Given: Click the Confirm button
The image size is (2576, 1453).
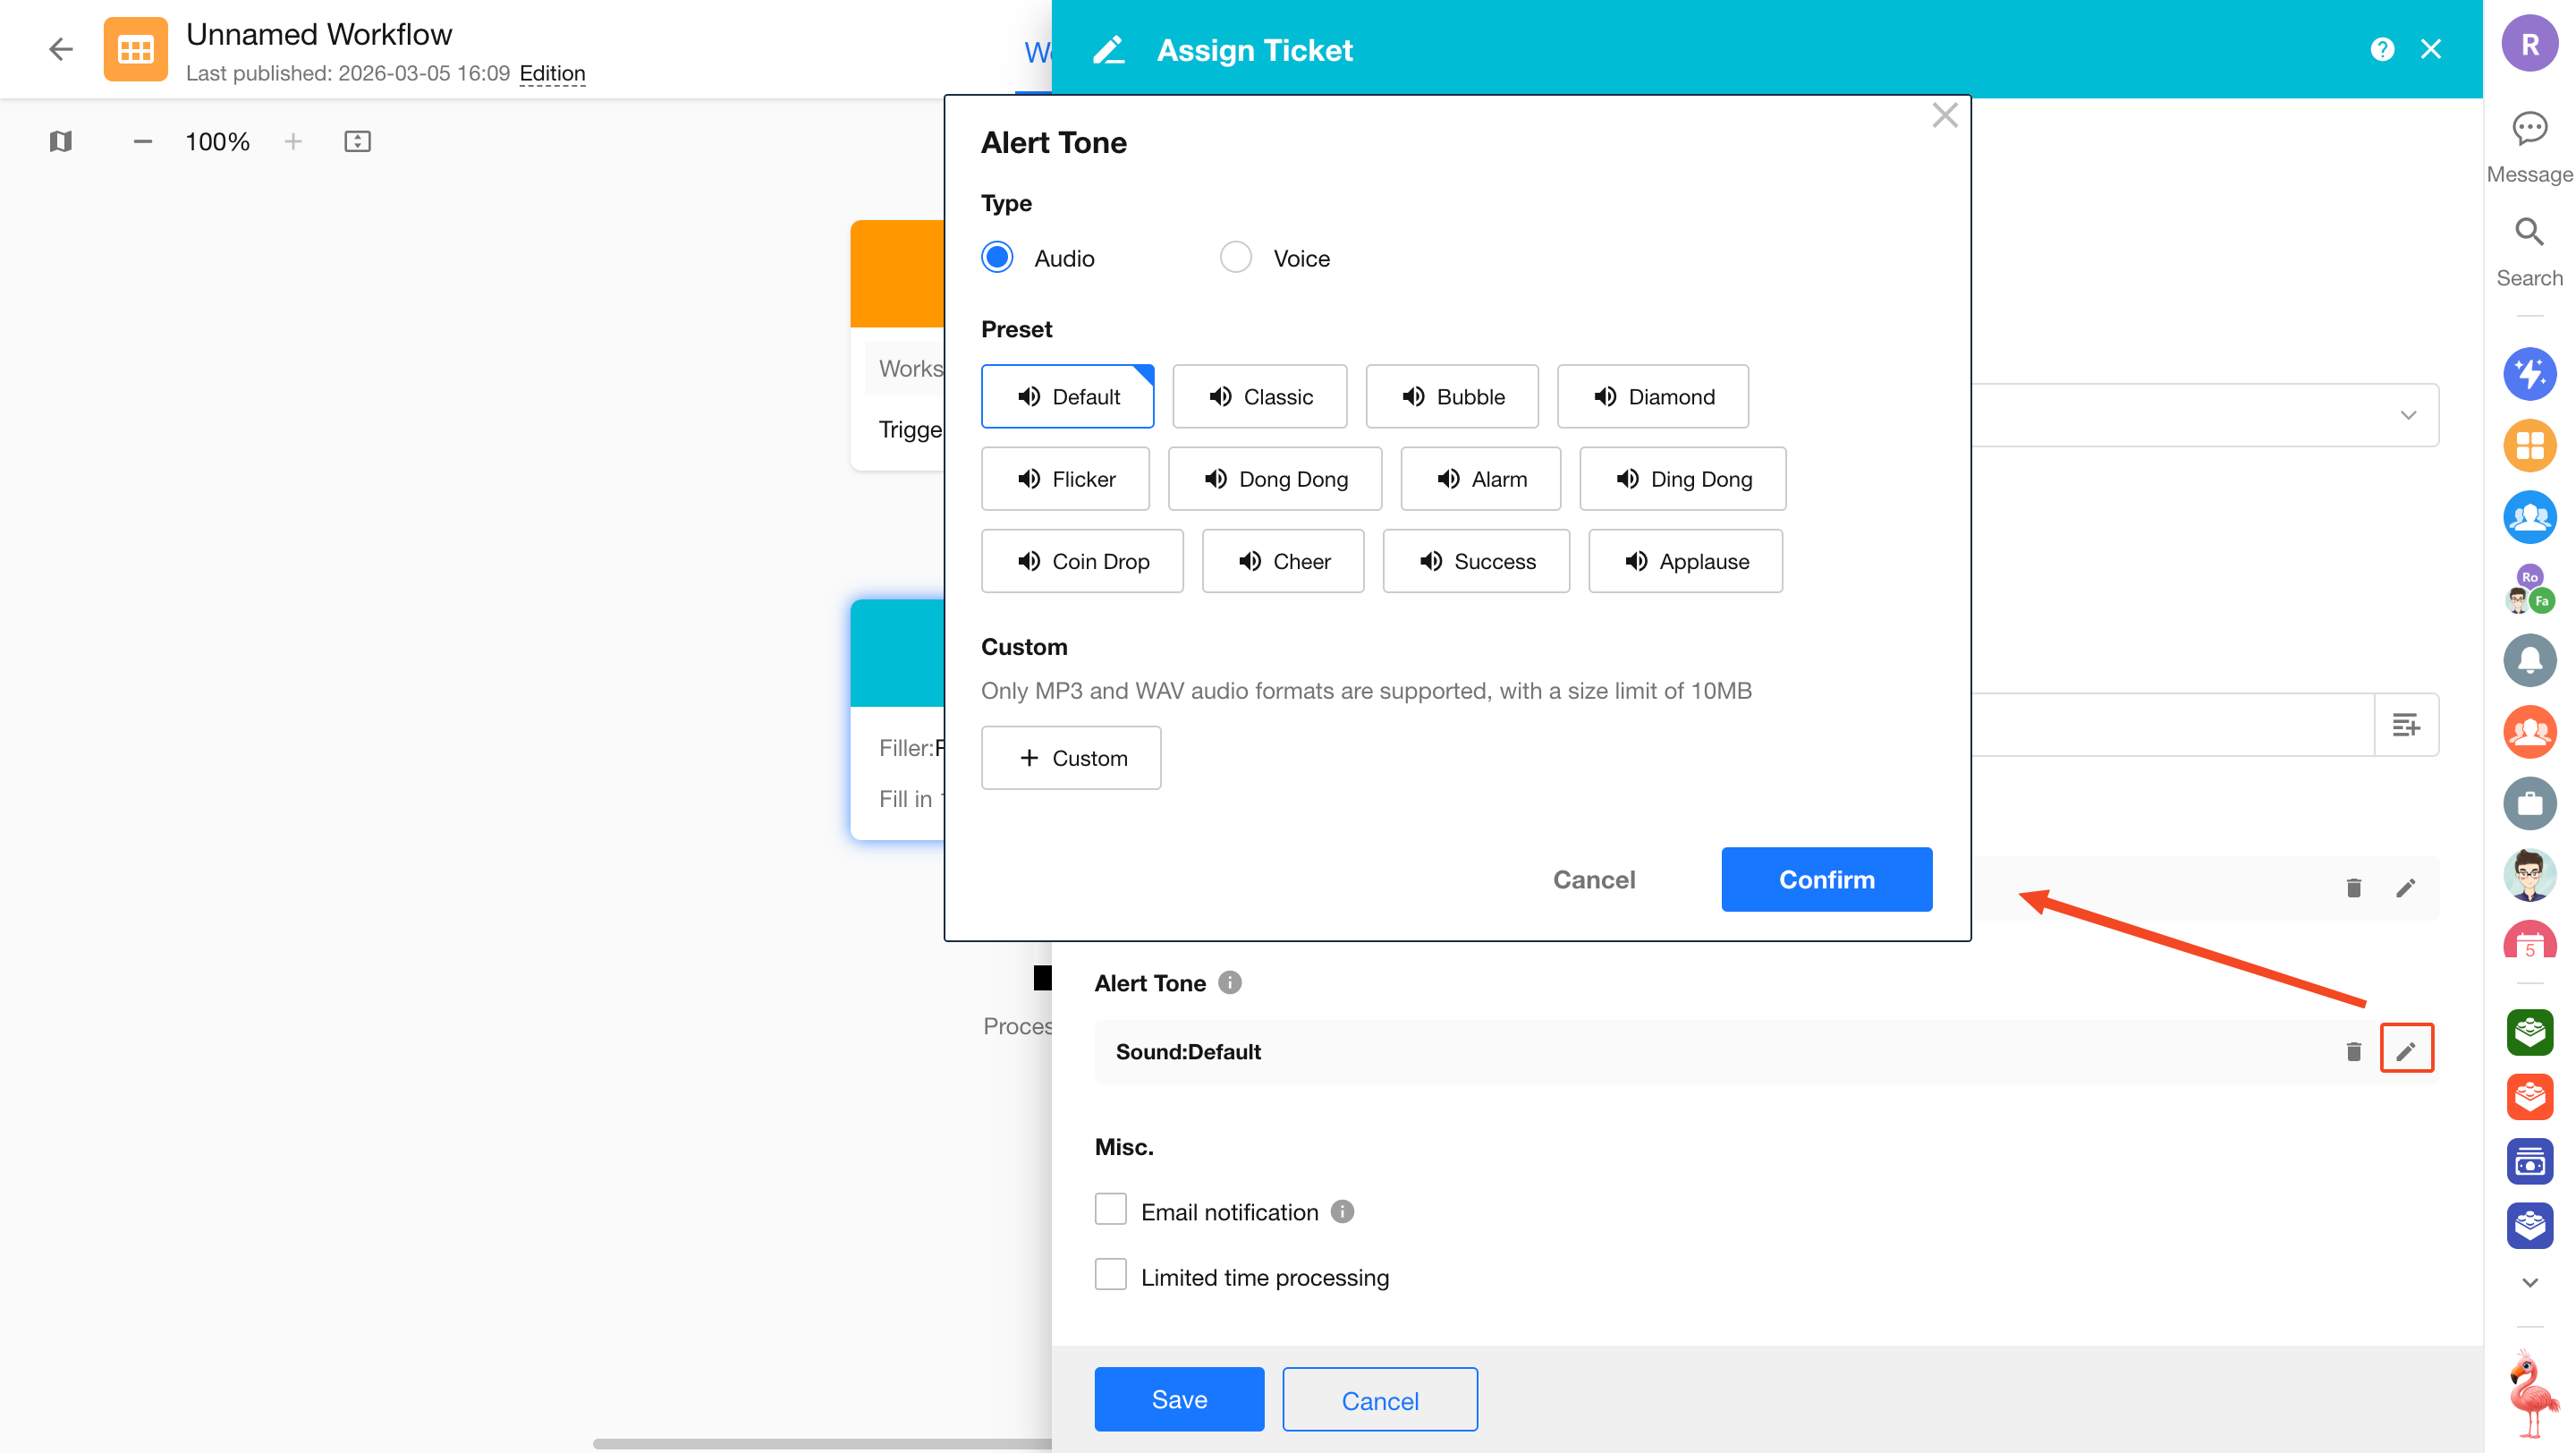Looking at the screenshot, I should coord(1826,879).
